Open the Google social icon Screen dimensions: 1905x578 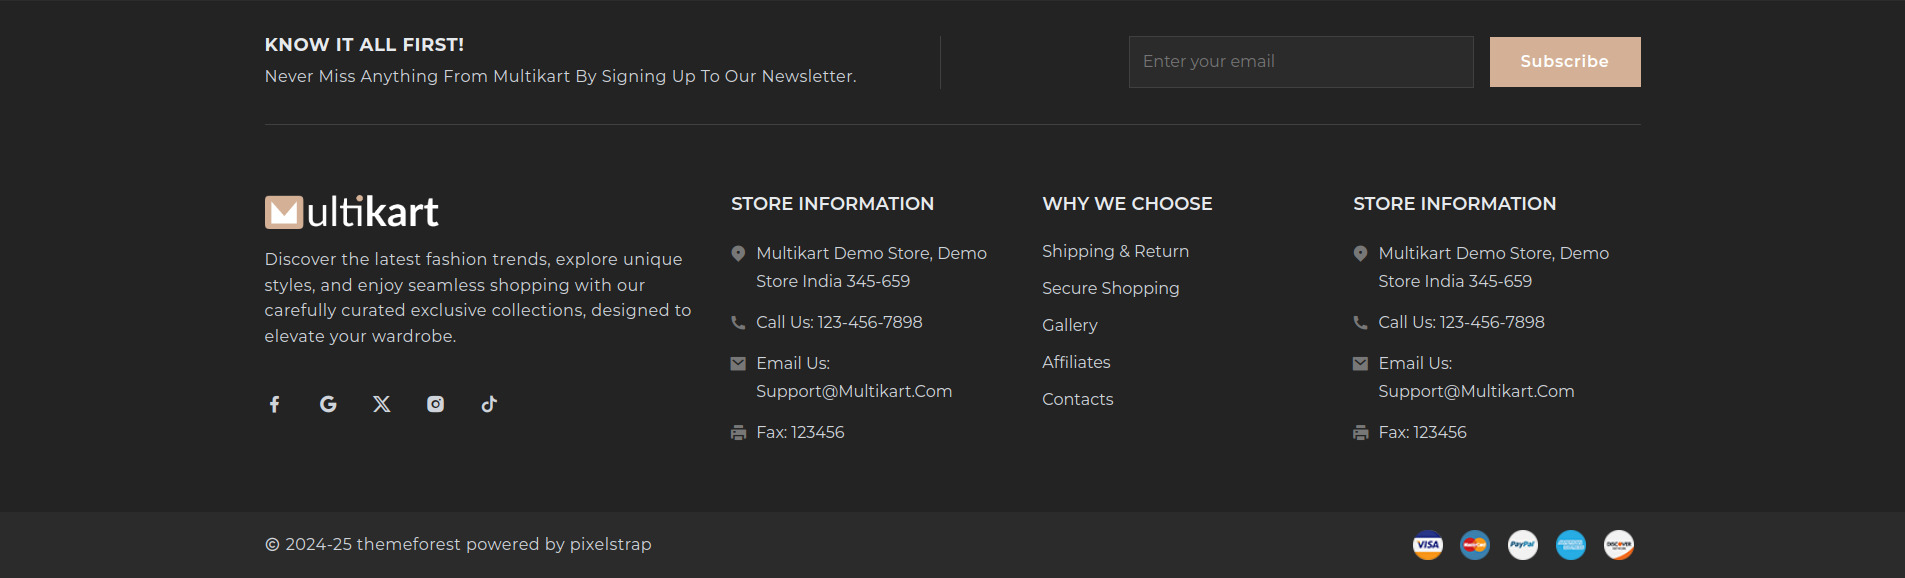click(328, 404)
